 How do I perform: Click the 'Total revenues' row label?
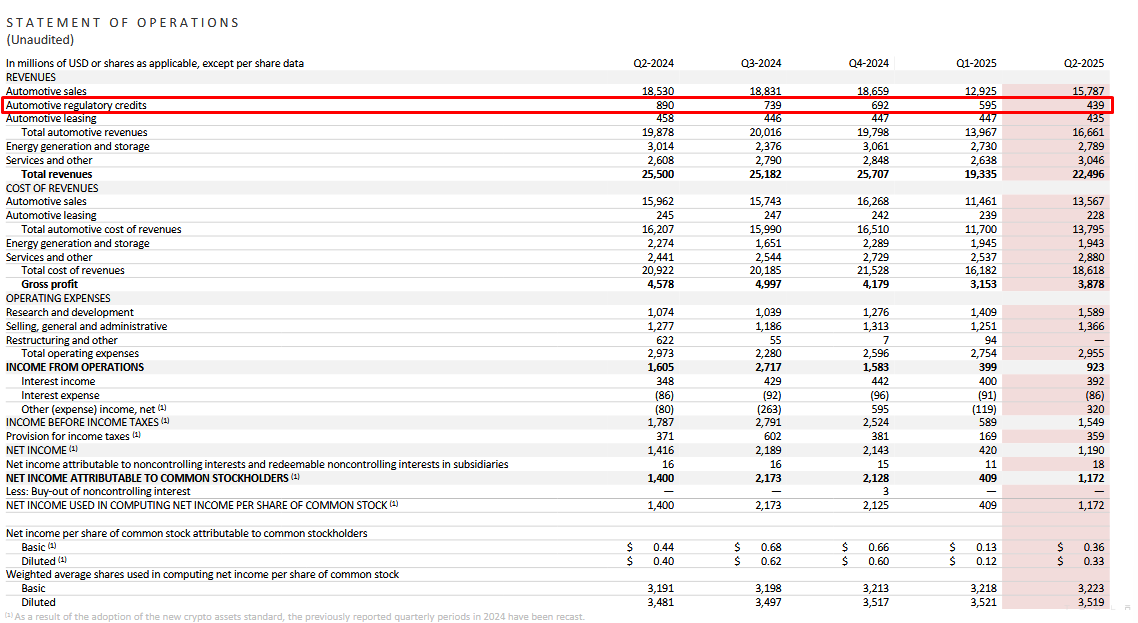click(x=57, y=174)
